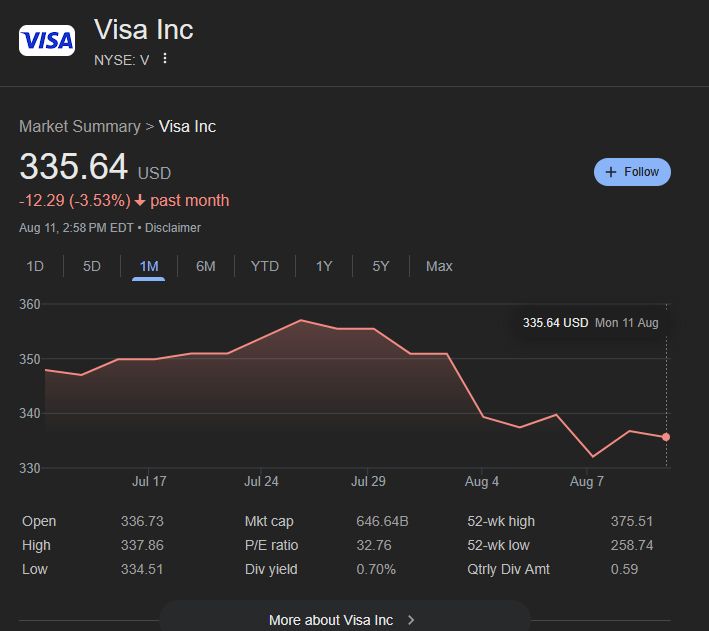Image resolution: width=709 pixels, height=631 pixels.
Task: Click the Jul 24 point on chart axis
Action: [x=261, y=481]
